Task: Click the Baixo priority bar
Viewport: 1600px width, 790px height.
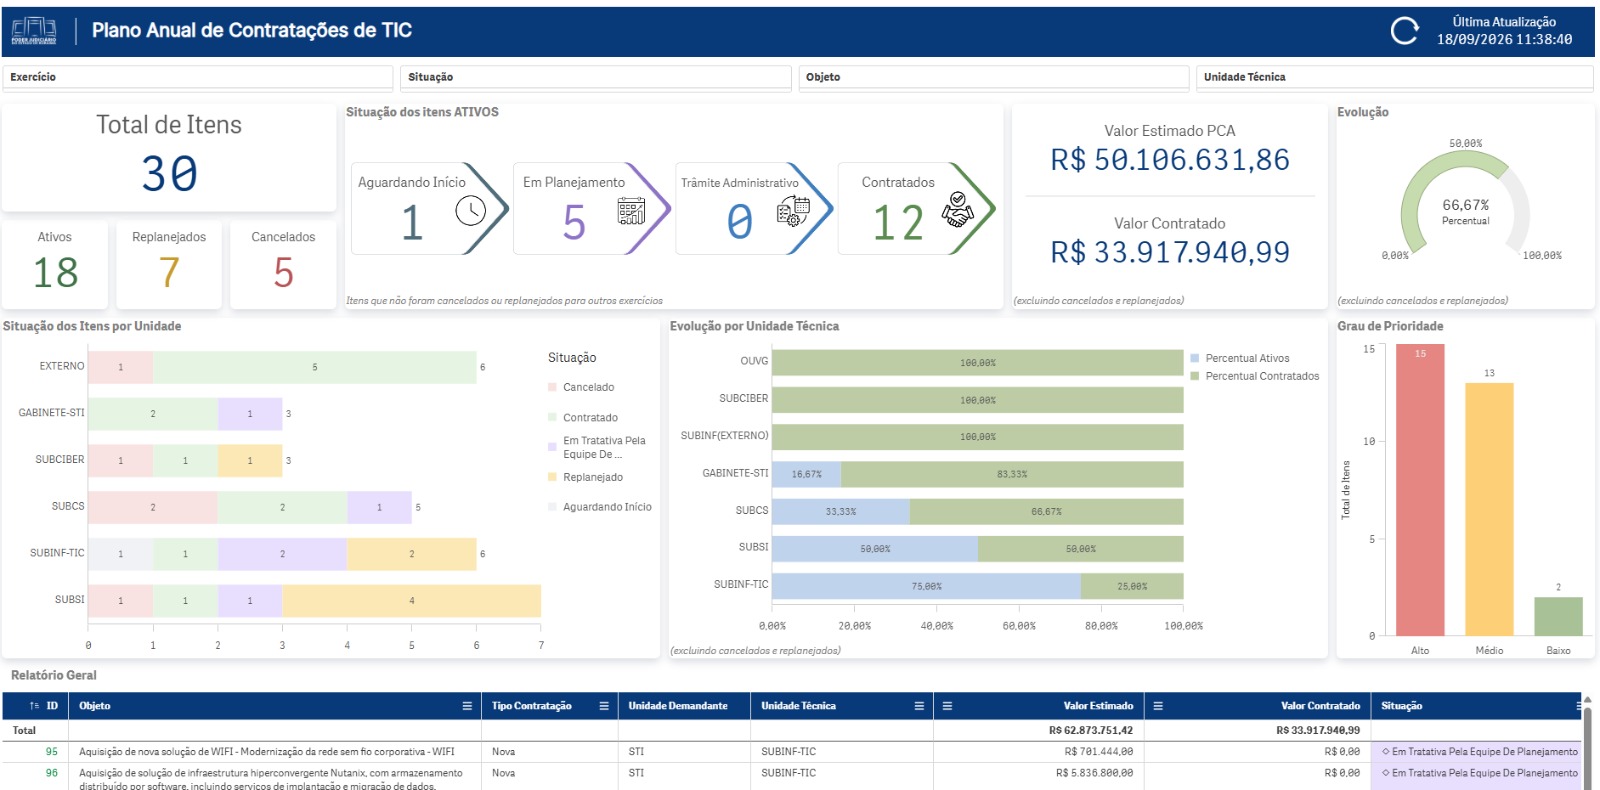Action: pos(1558,616)
